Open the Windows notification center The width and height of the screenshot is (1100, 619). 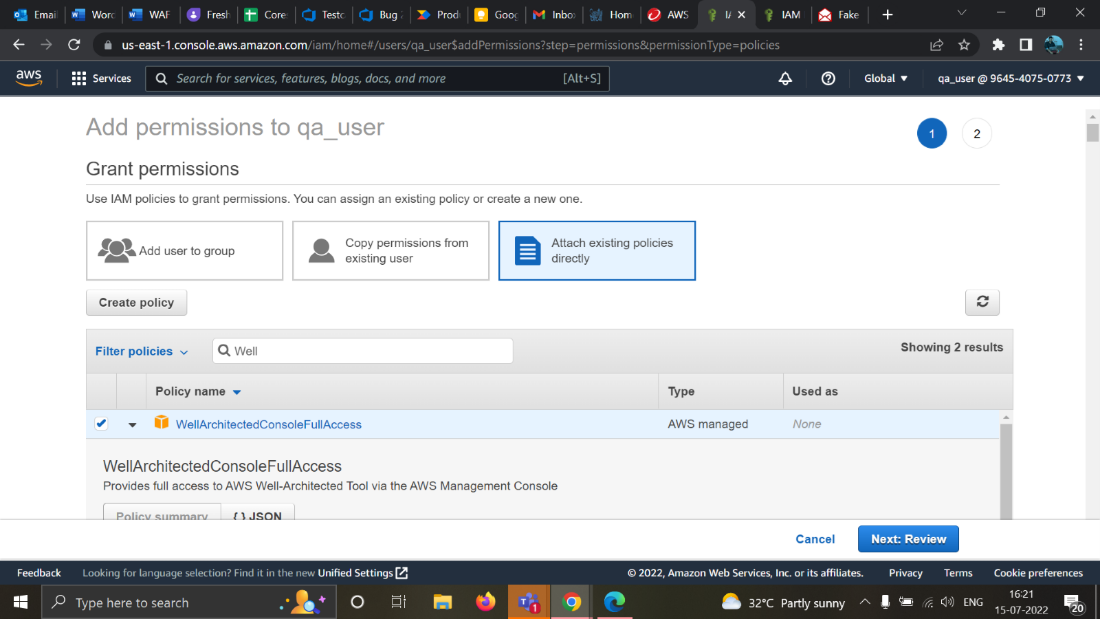1074,603
